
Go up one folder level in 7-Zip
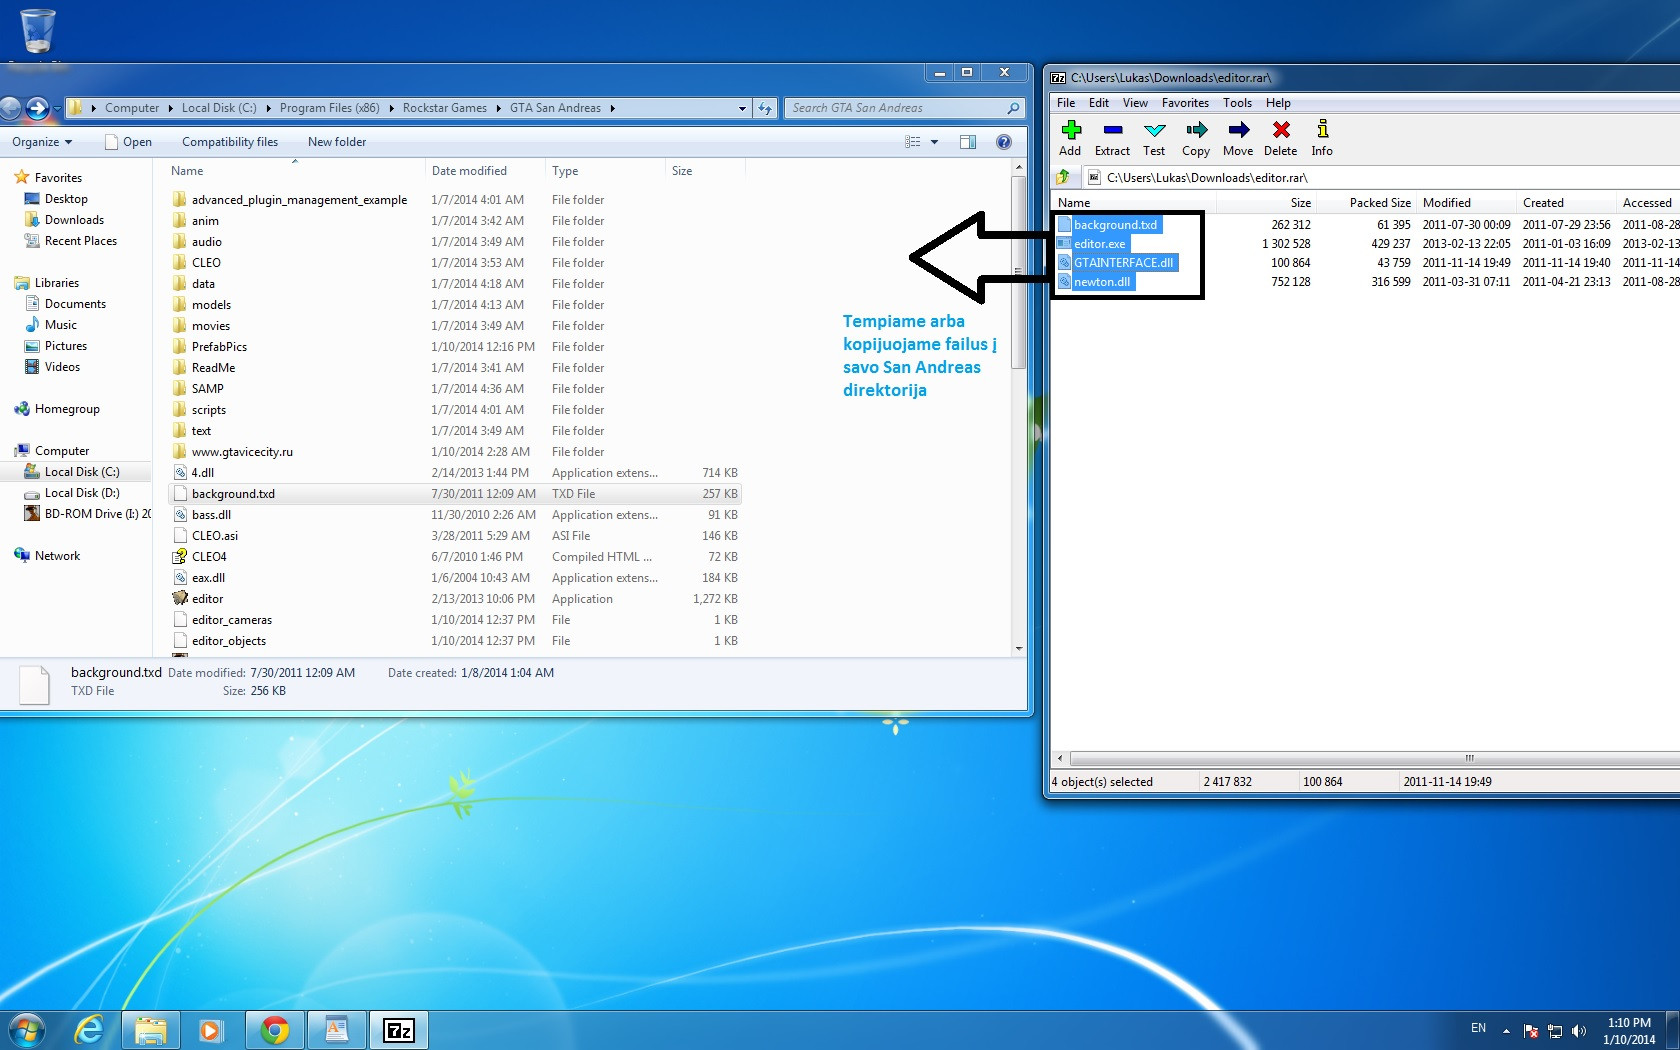coord(1063,177)
